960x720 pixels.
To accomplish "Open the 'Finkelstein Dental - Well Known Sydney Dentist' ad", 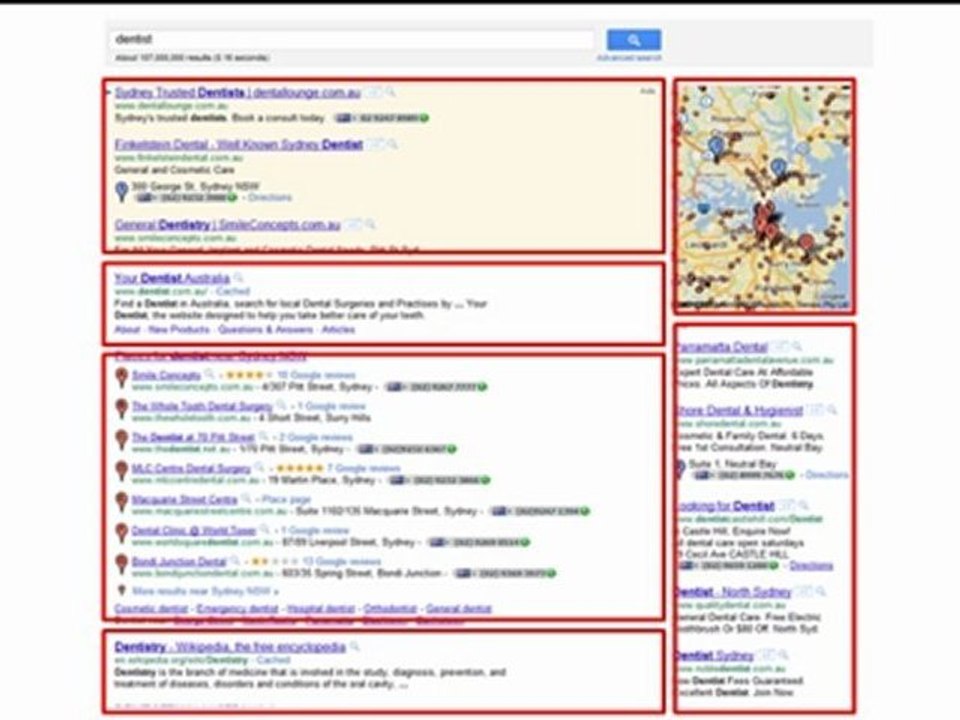I will tap(239, 145).
